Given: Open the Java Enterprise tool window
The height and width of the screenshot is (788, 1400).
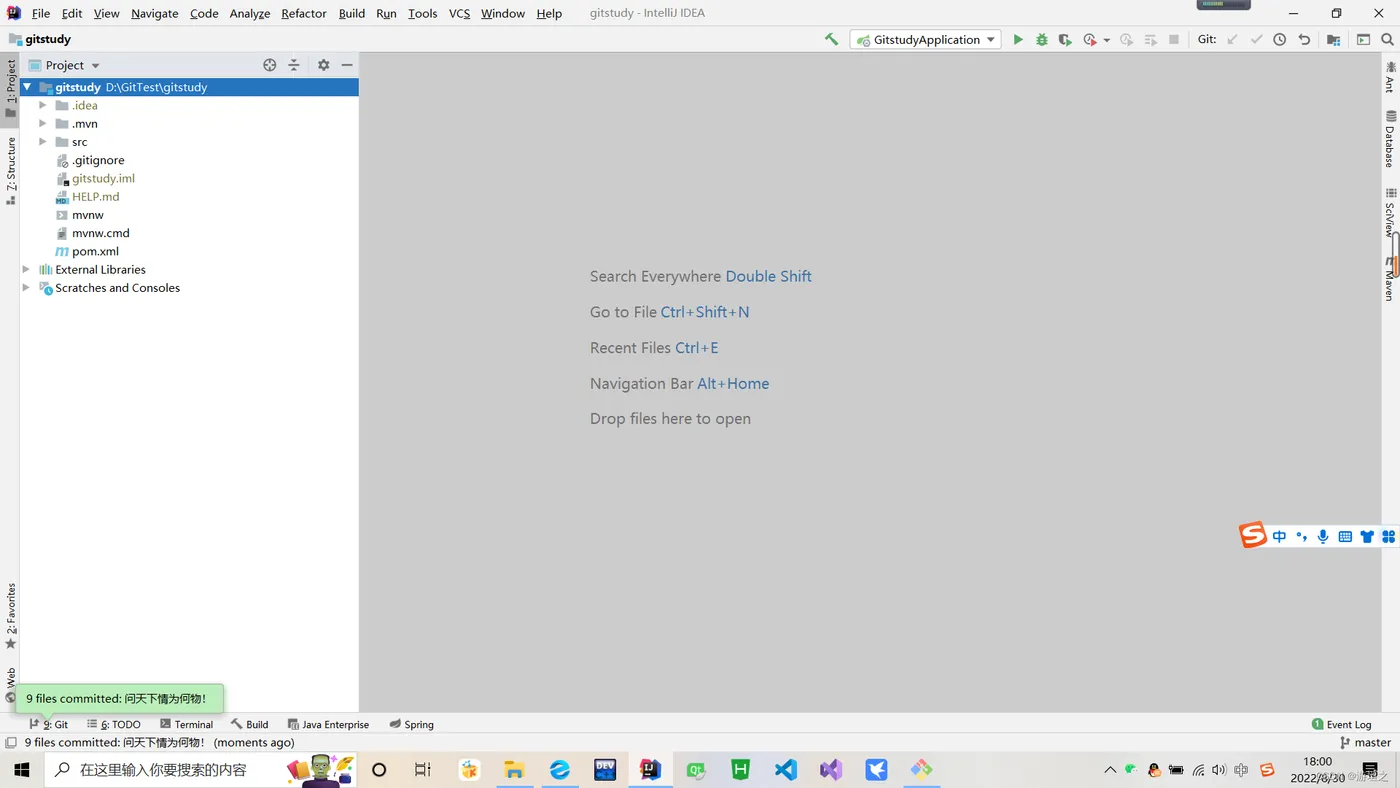Looking at the screenshot, I should (x=328, y=724).
